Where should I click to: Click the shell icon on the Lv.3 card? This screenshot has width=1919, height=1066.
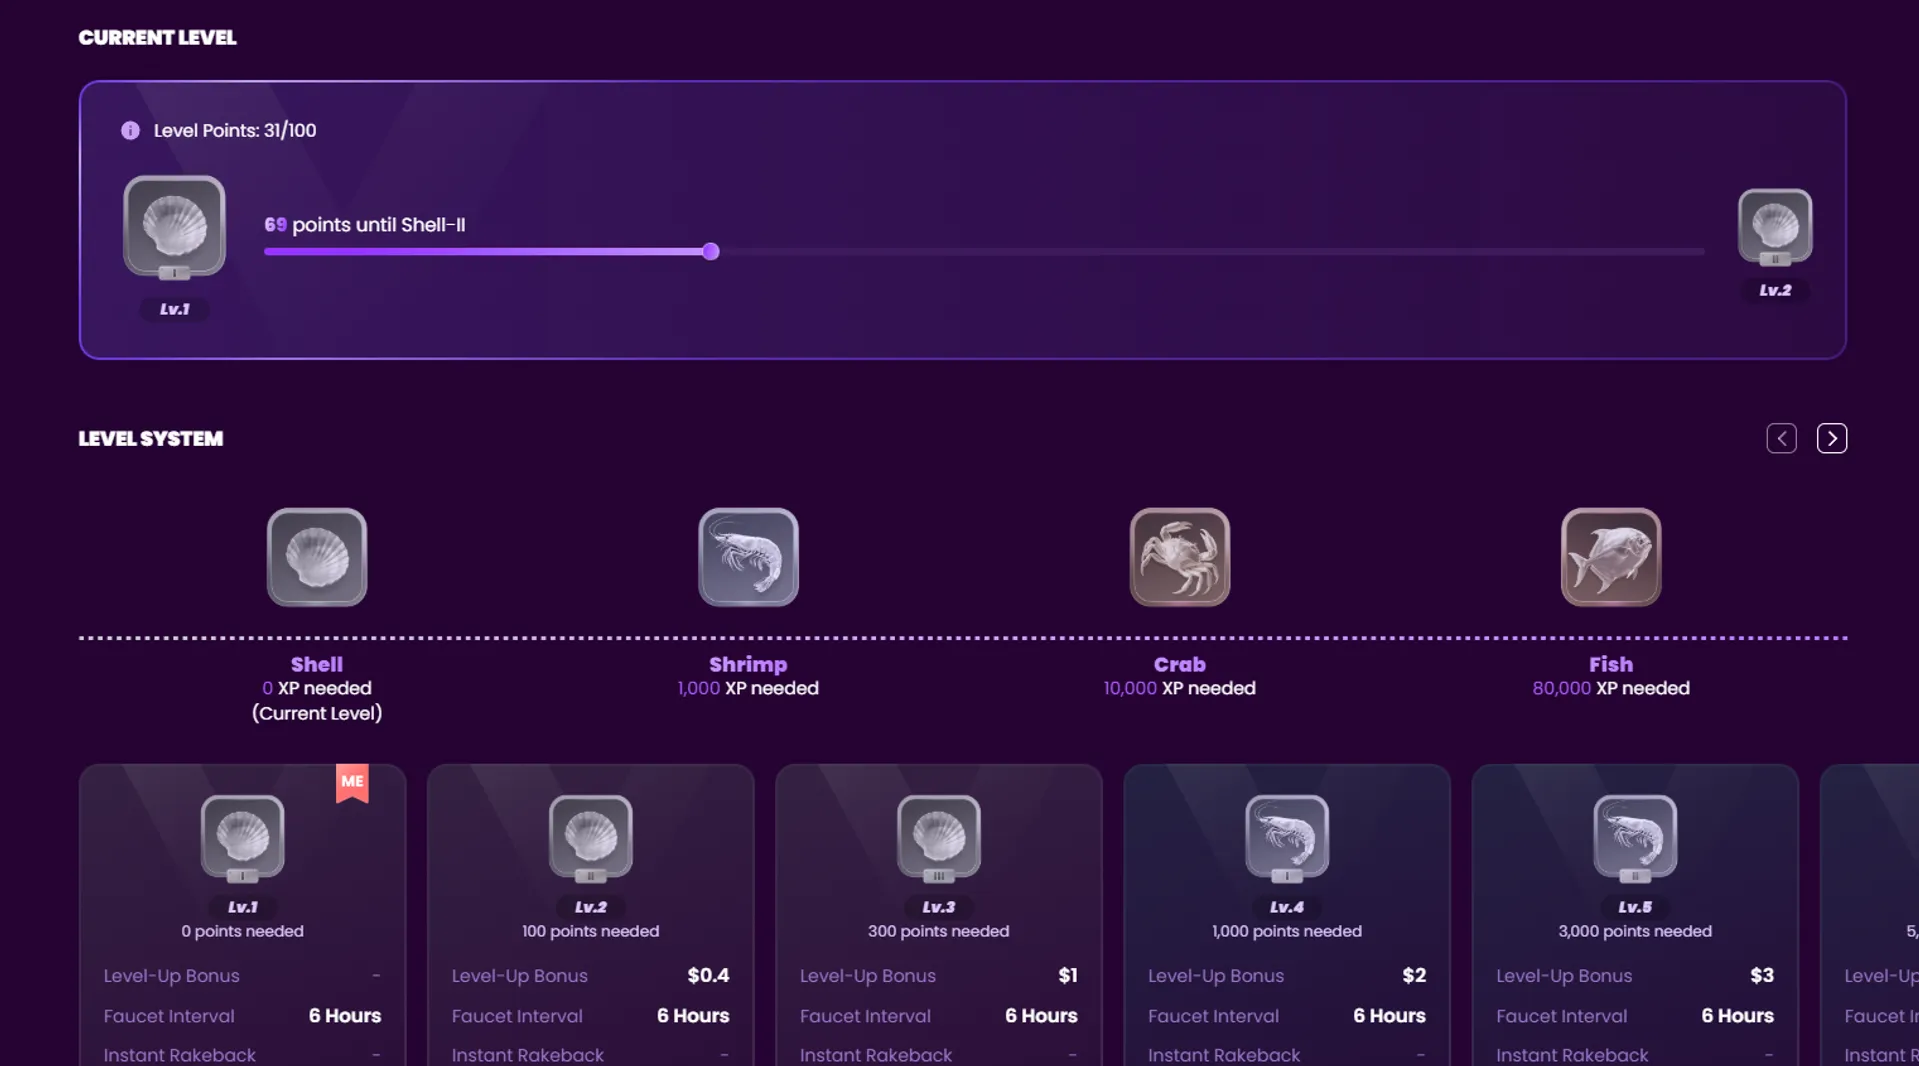(x=938, y=837)
